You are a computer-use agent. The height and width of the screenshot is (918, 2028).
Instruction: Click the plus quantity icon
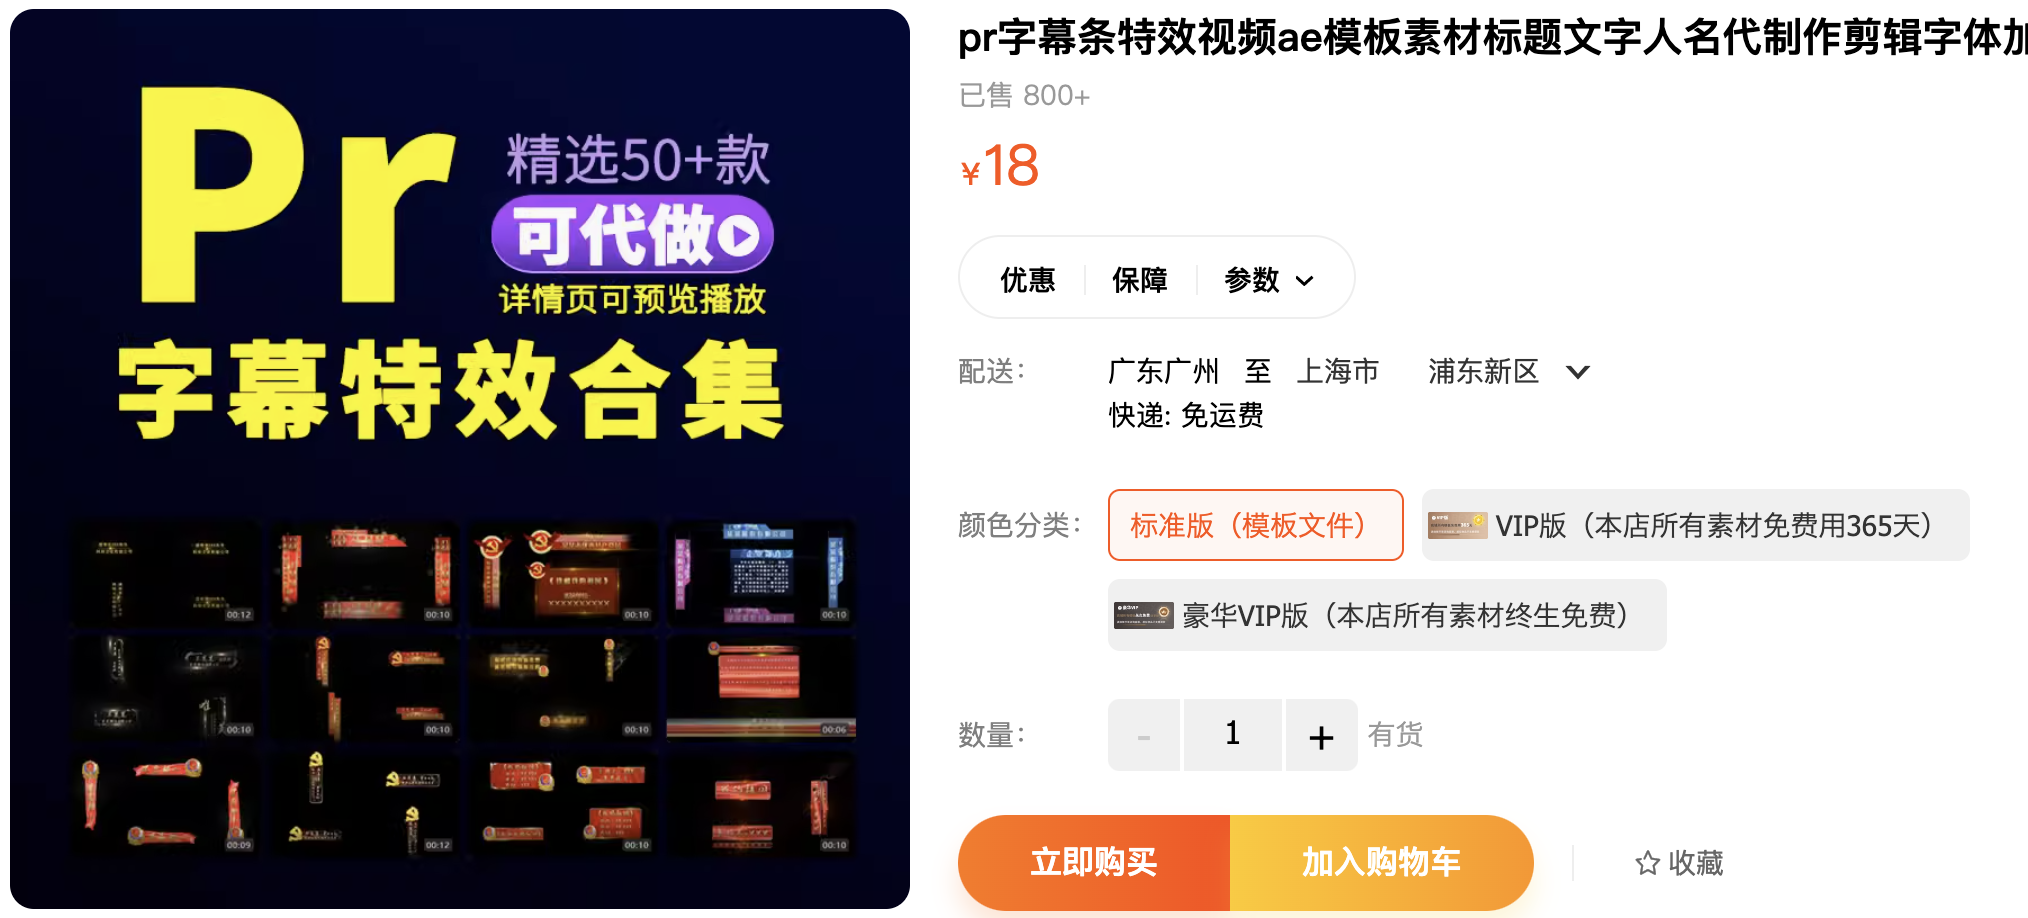(1321, 736)
